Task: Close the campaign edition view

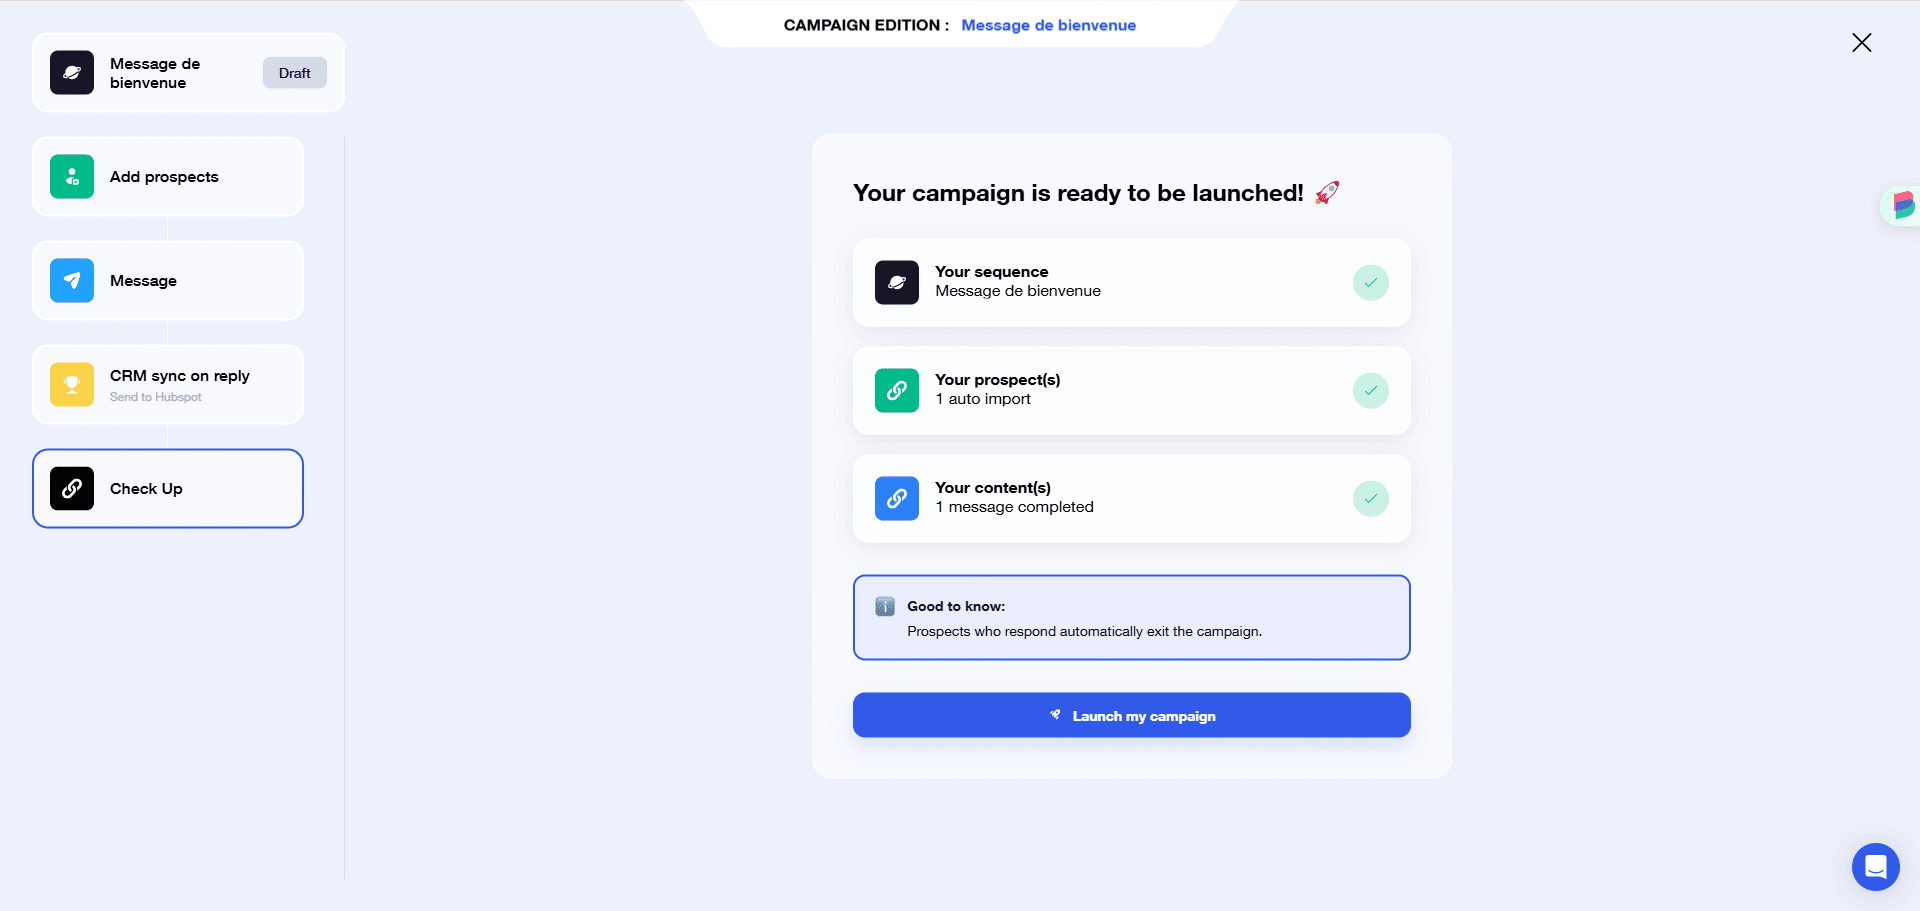Action: [x=1862, y=43]
